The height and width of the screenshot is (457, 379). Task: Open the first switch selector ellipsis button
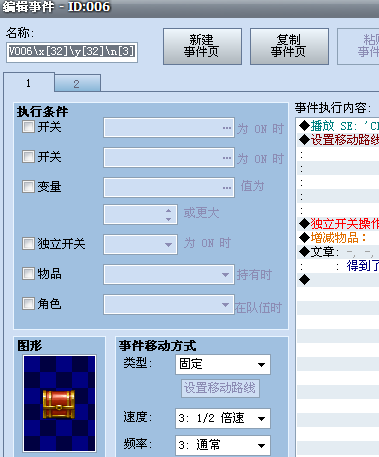click(227, 128)
